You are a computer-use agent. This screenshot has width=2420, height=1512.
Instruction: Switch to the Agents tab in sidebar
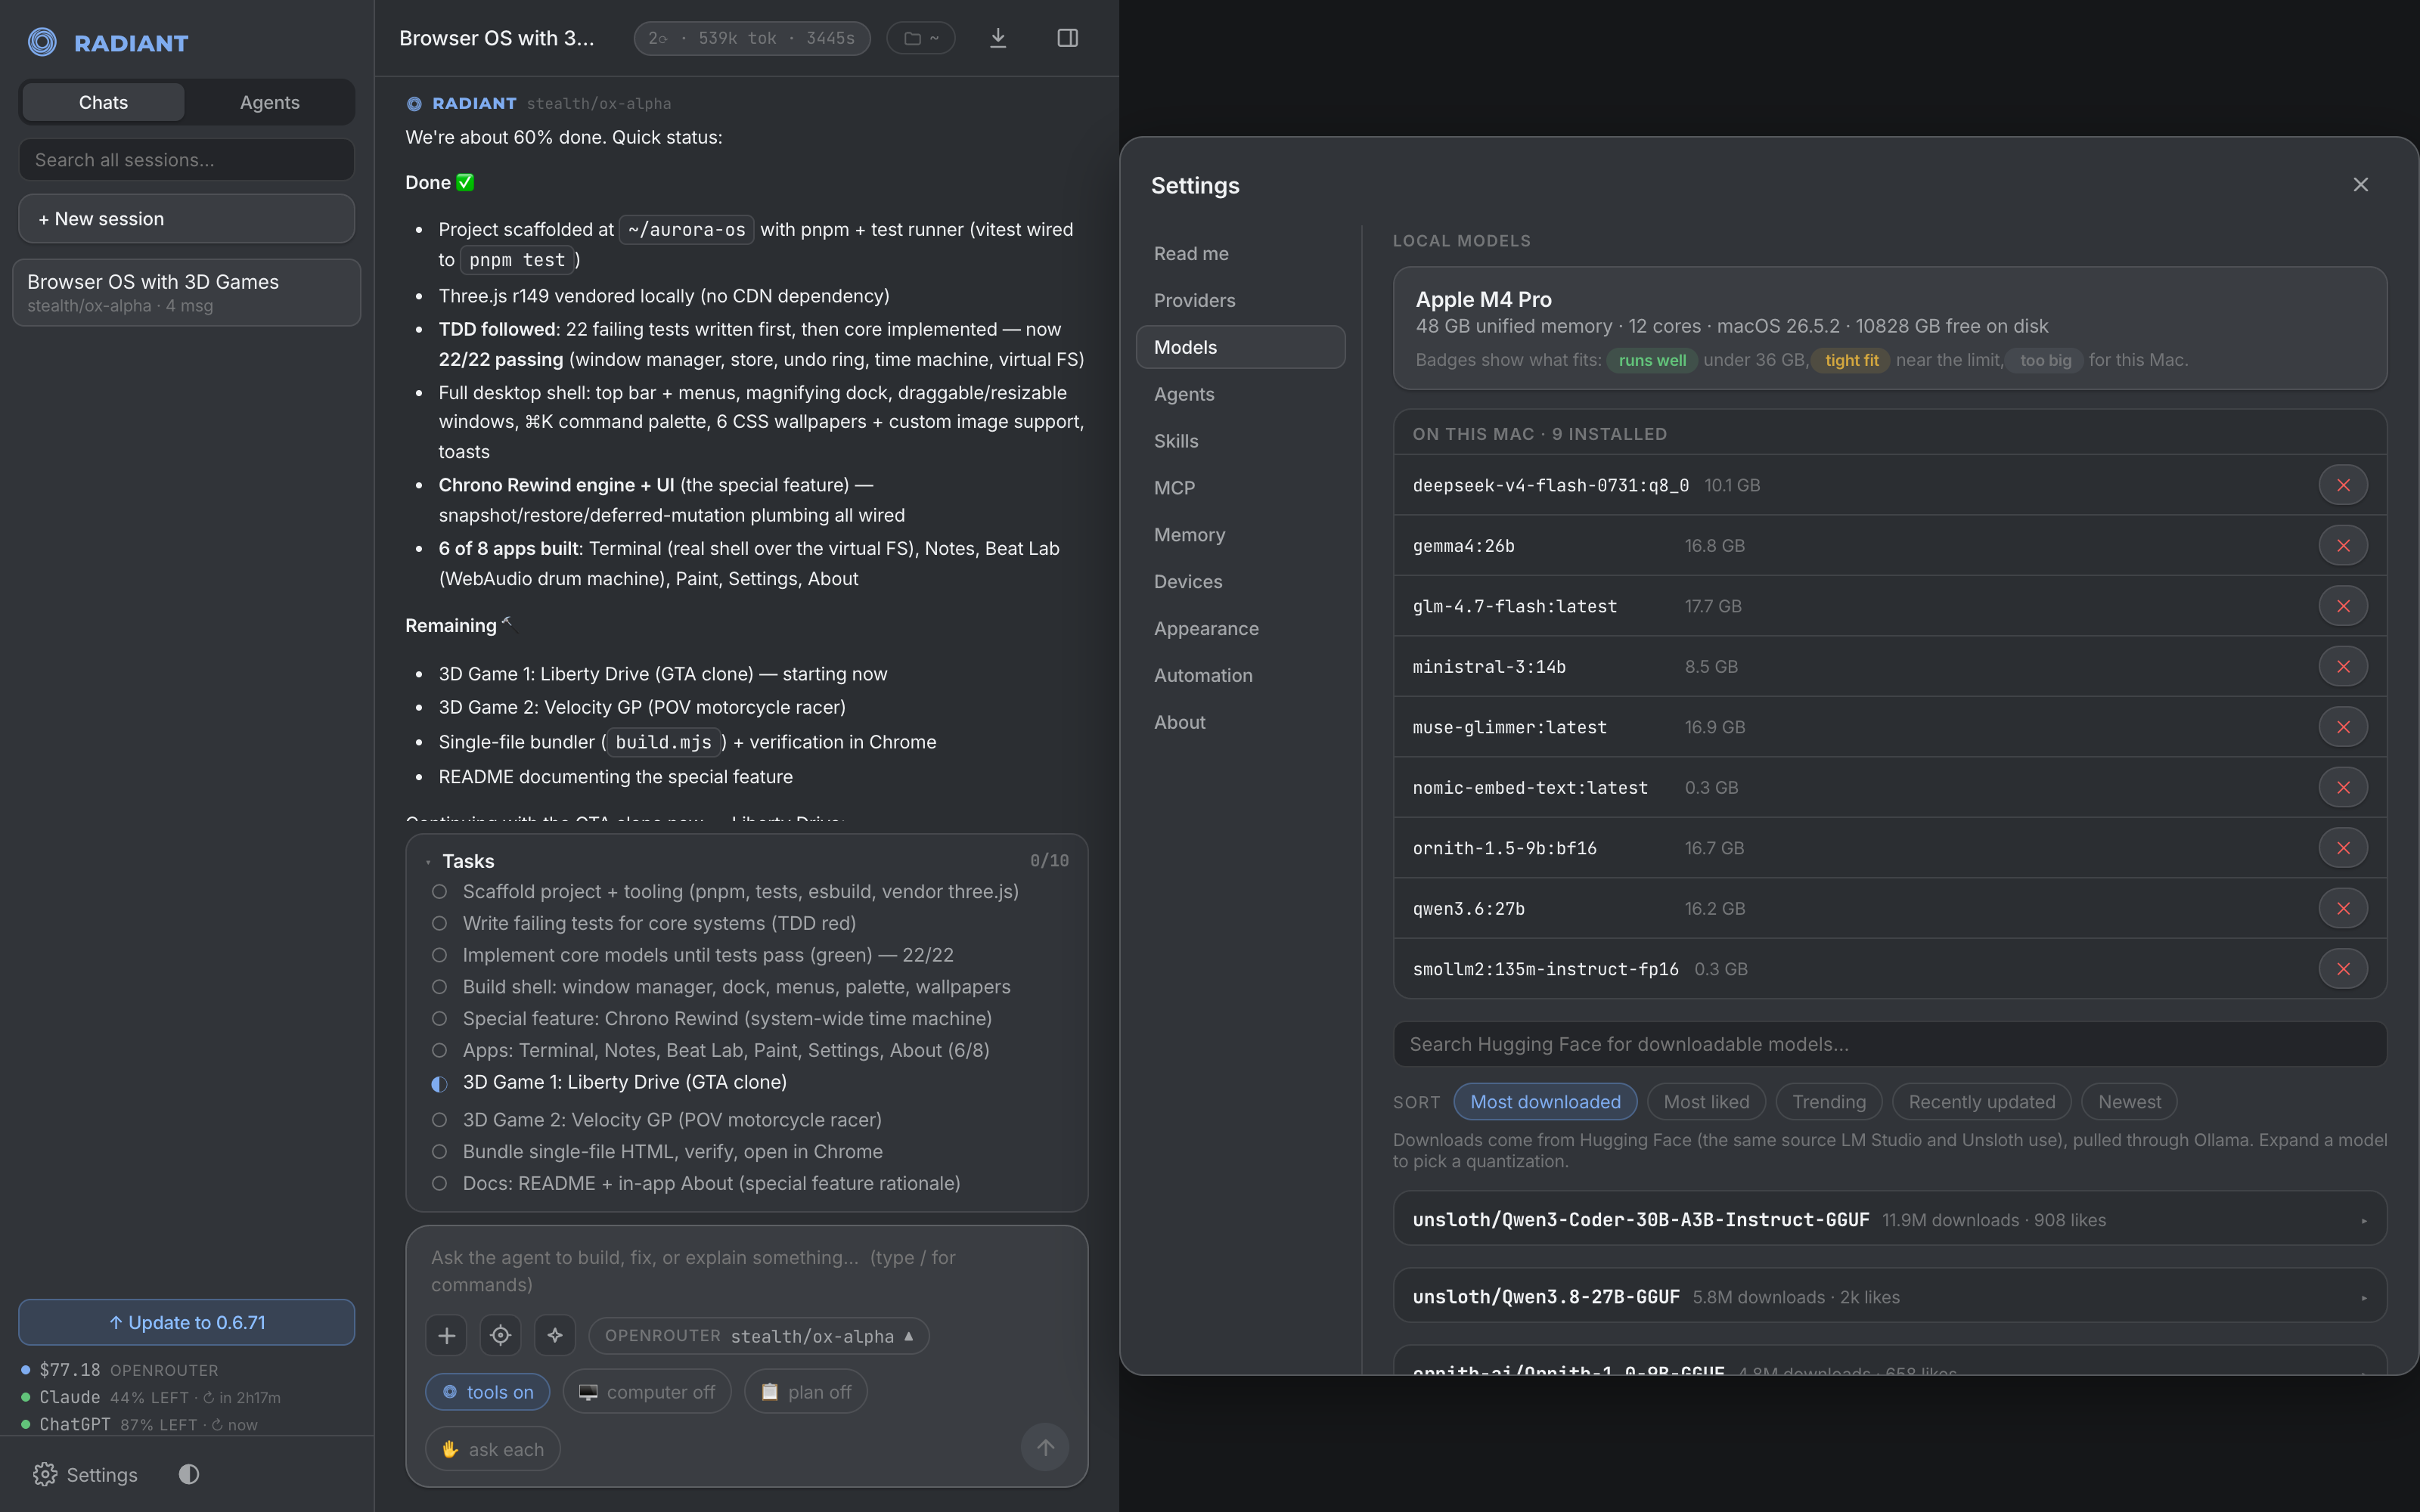269,102
